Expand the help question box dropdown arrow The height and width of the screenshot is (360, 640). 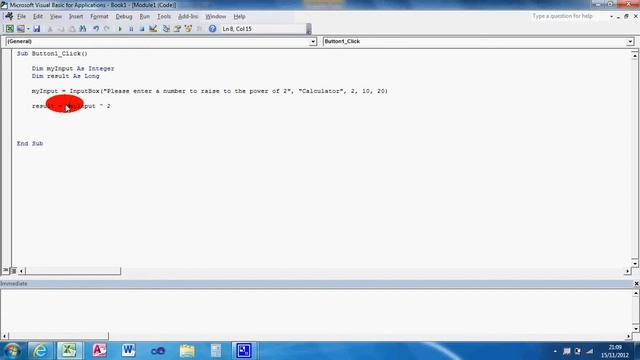coord(611,17)
